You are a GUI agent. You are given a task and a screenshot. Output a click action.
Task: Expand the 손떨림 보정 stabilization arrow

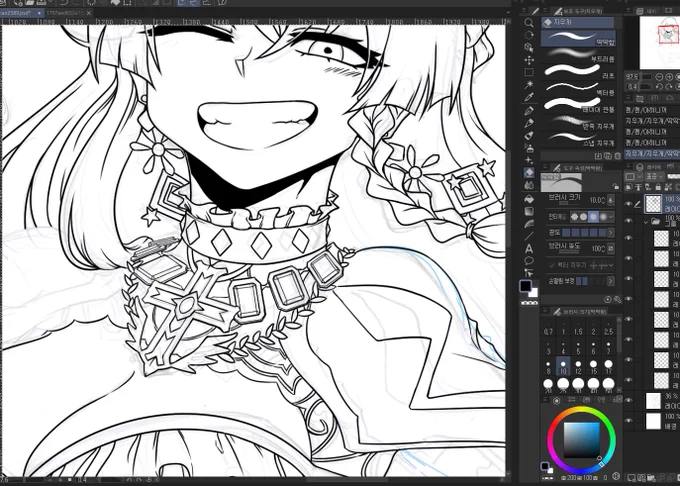[x=611, y=281]
